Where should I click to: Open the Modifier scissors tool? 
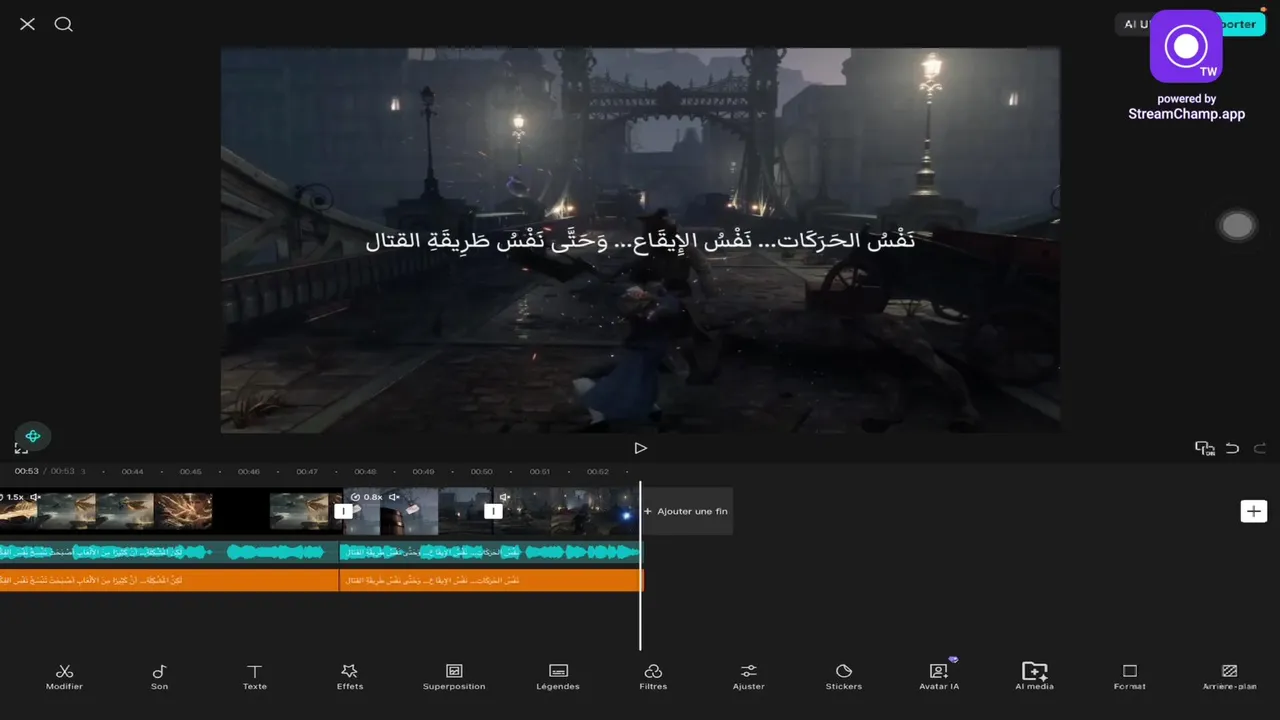pos(64,677)
